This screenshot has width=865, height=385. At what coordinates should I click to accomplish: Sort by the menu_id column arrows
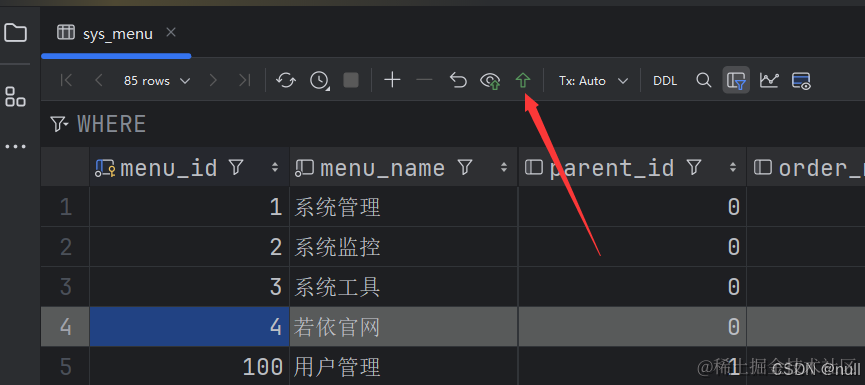(x=275, y=167)
